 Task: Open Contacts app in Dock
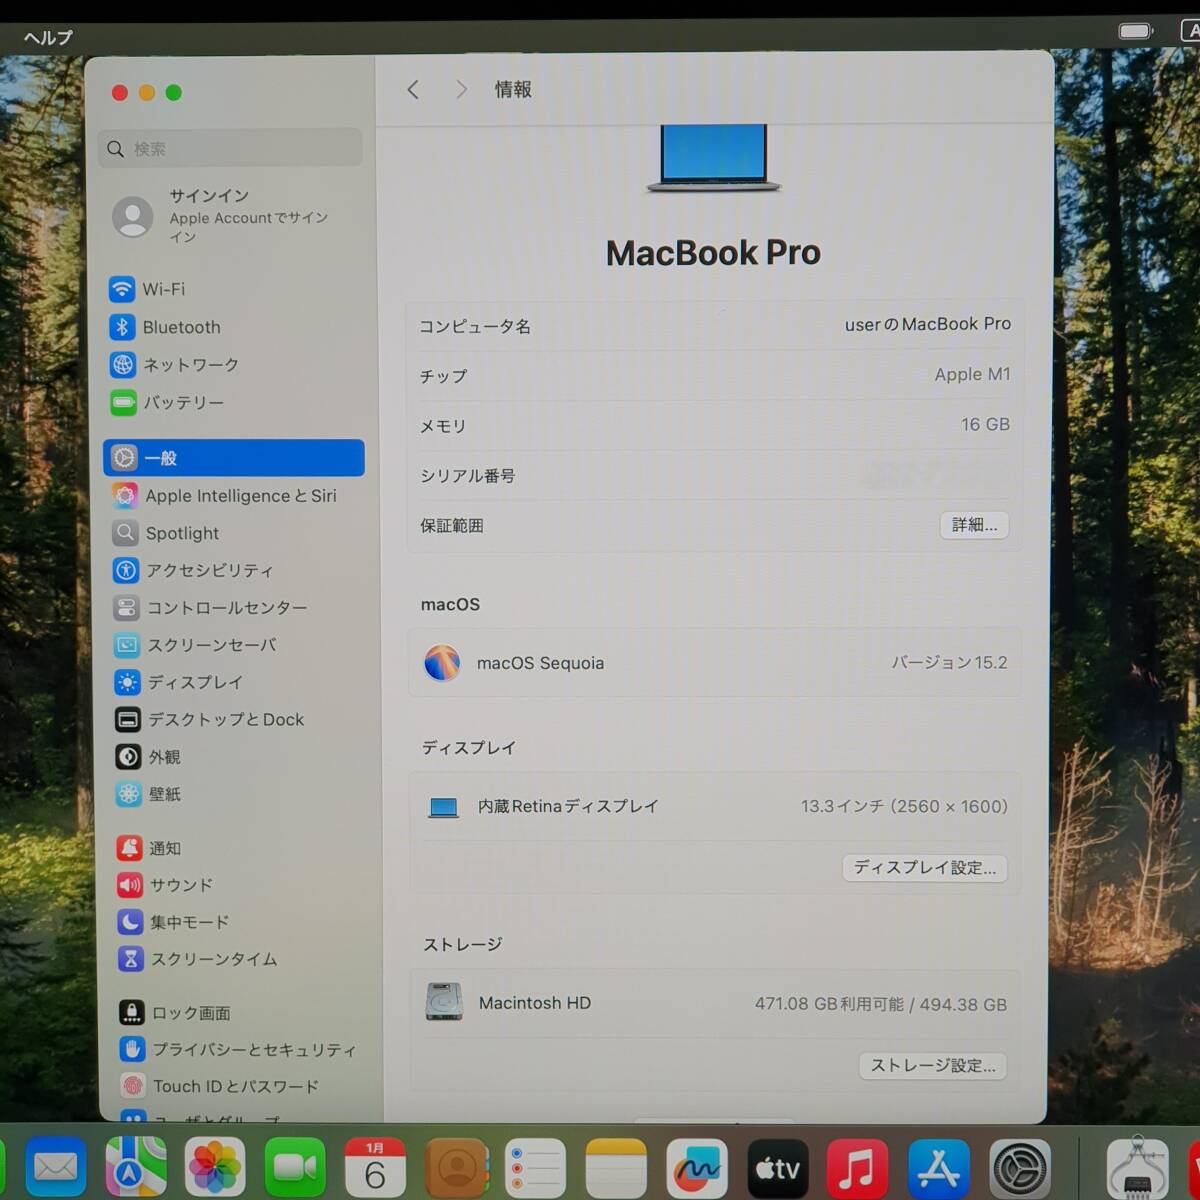456,1167
